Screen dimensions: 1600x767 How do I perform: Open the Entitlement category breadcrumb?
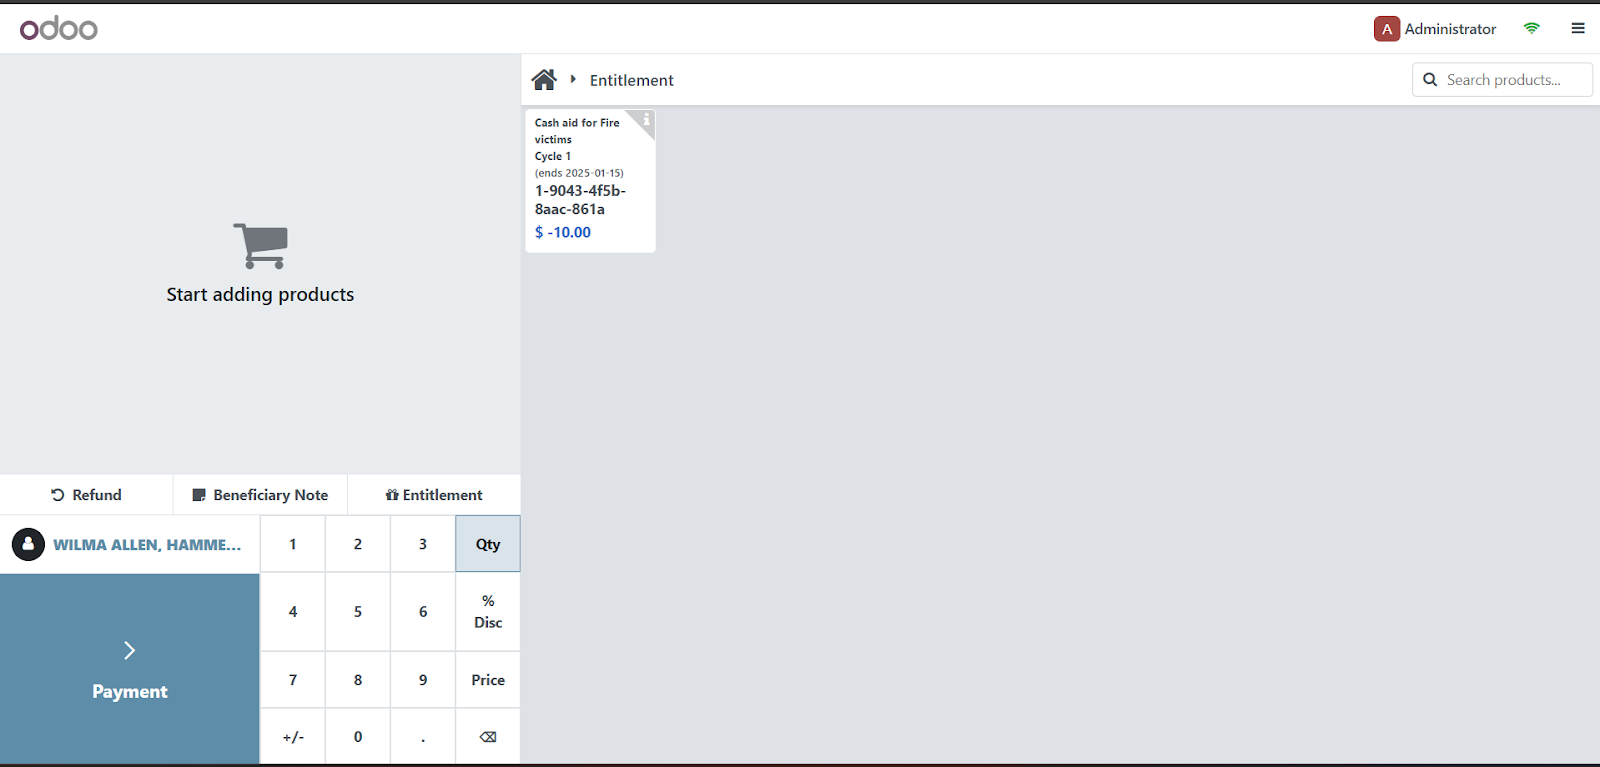click(x=631, y=80)
